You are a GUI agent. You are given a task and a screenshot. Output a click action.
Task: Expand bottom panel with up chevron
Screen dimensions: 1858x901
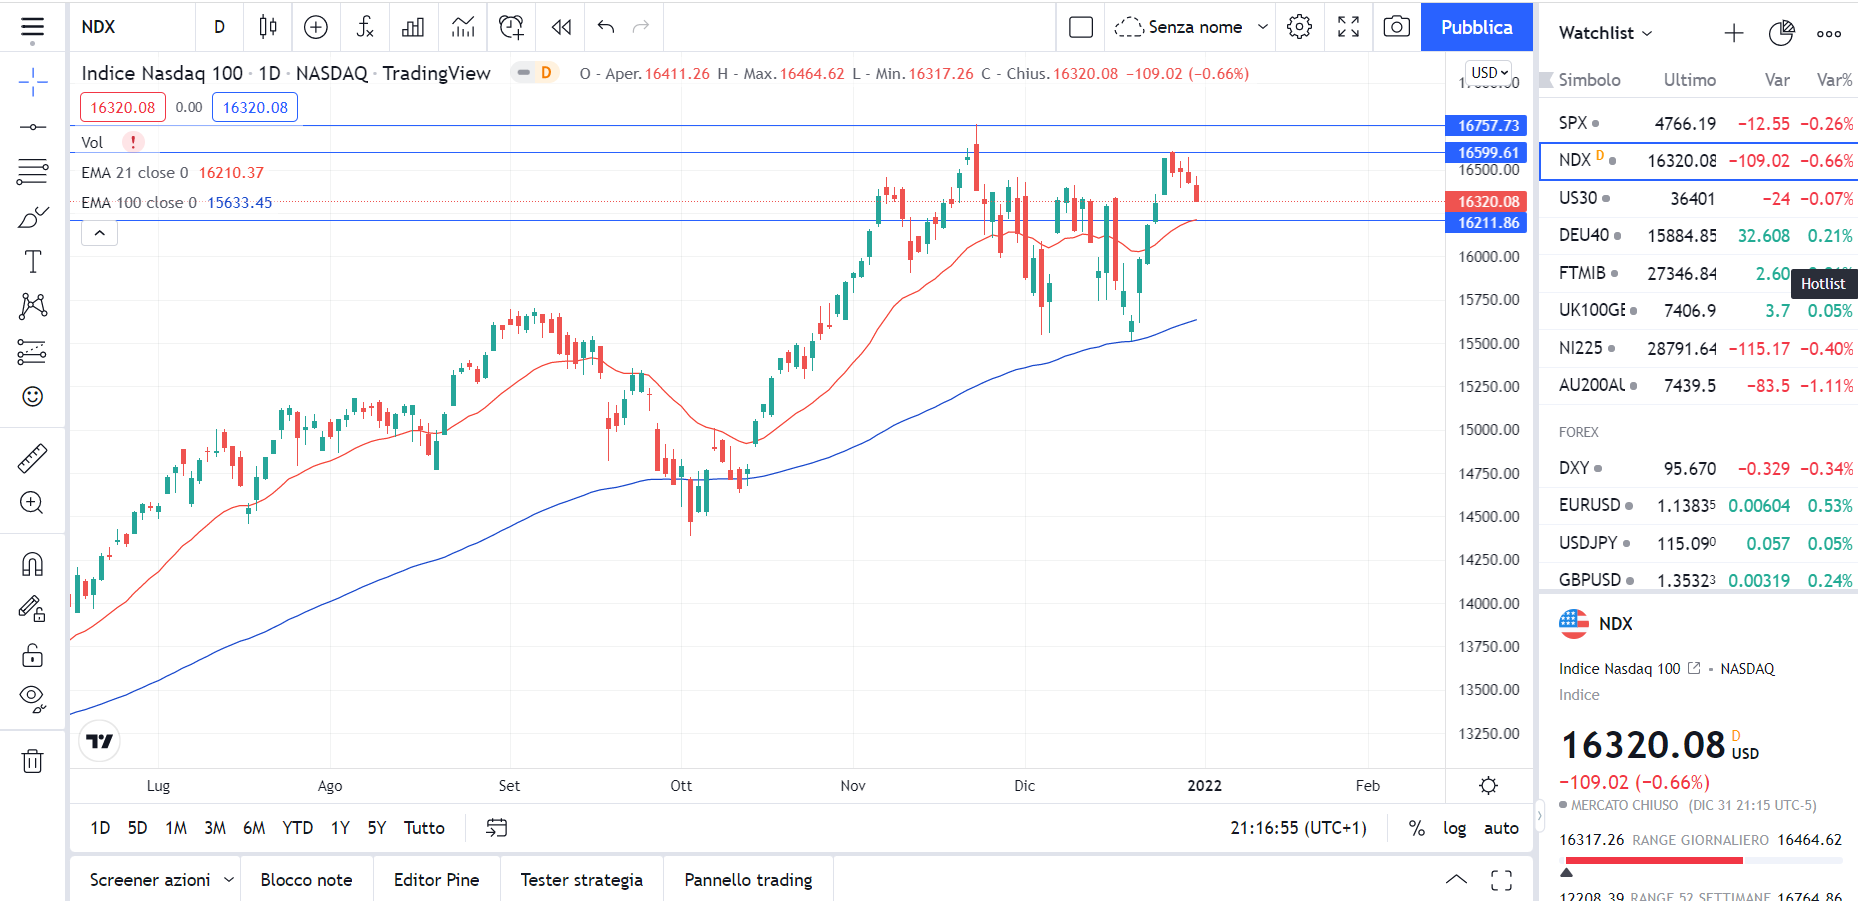(x=1457, y=880)
